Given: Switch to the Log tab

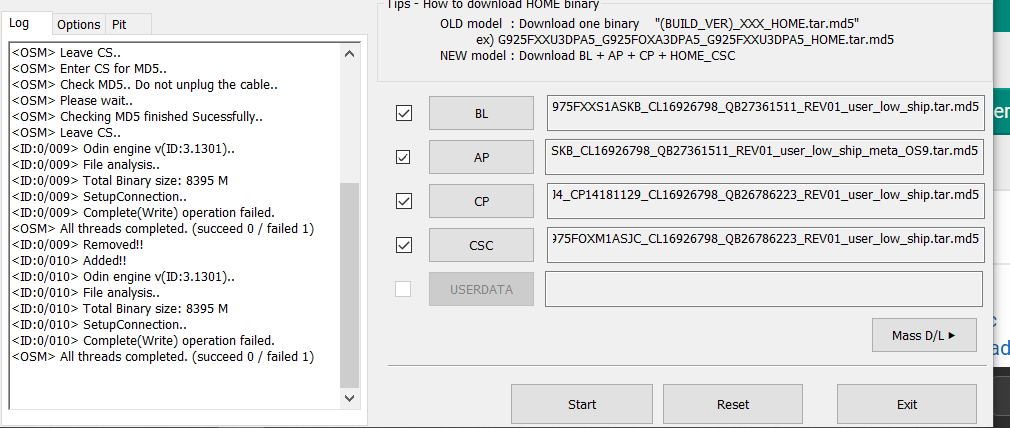Looking at the screenshot, I should point(26,23).
